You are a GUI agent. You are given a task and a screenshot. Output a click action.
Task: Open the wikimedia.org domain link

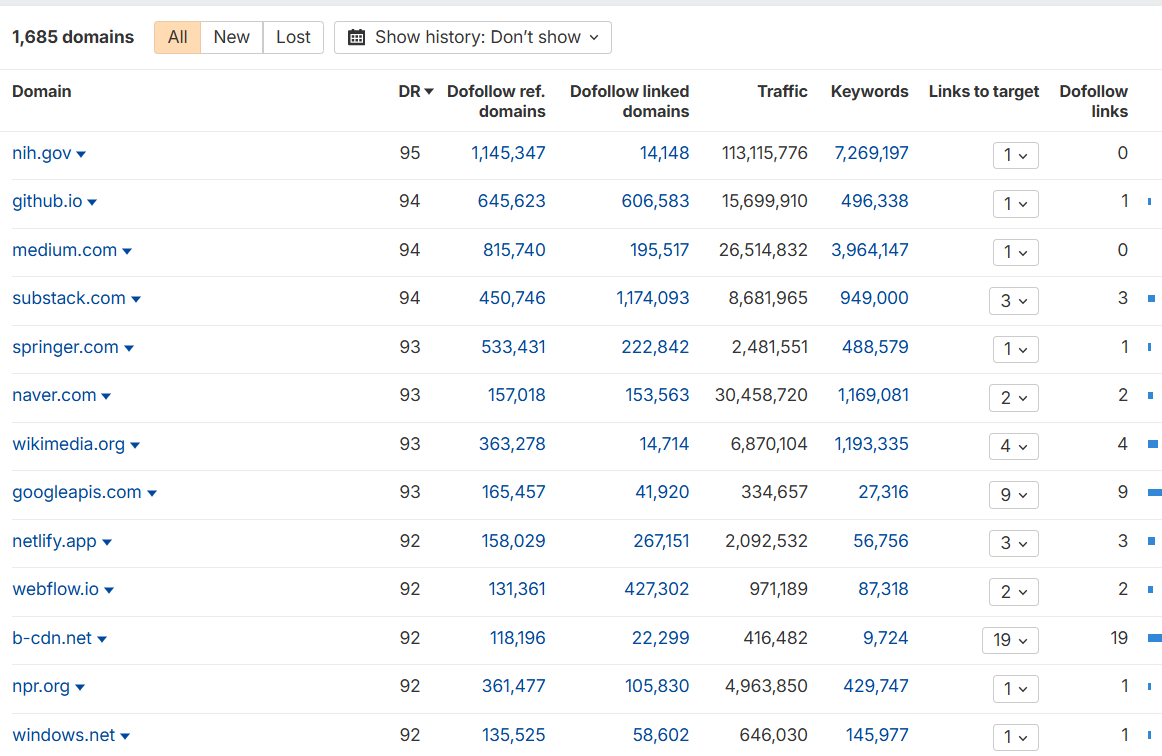pos(68,445)
